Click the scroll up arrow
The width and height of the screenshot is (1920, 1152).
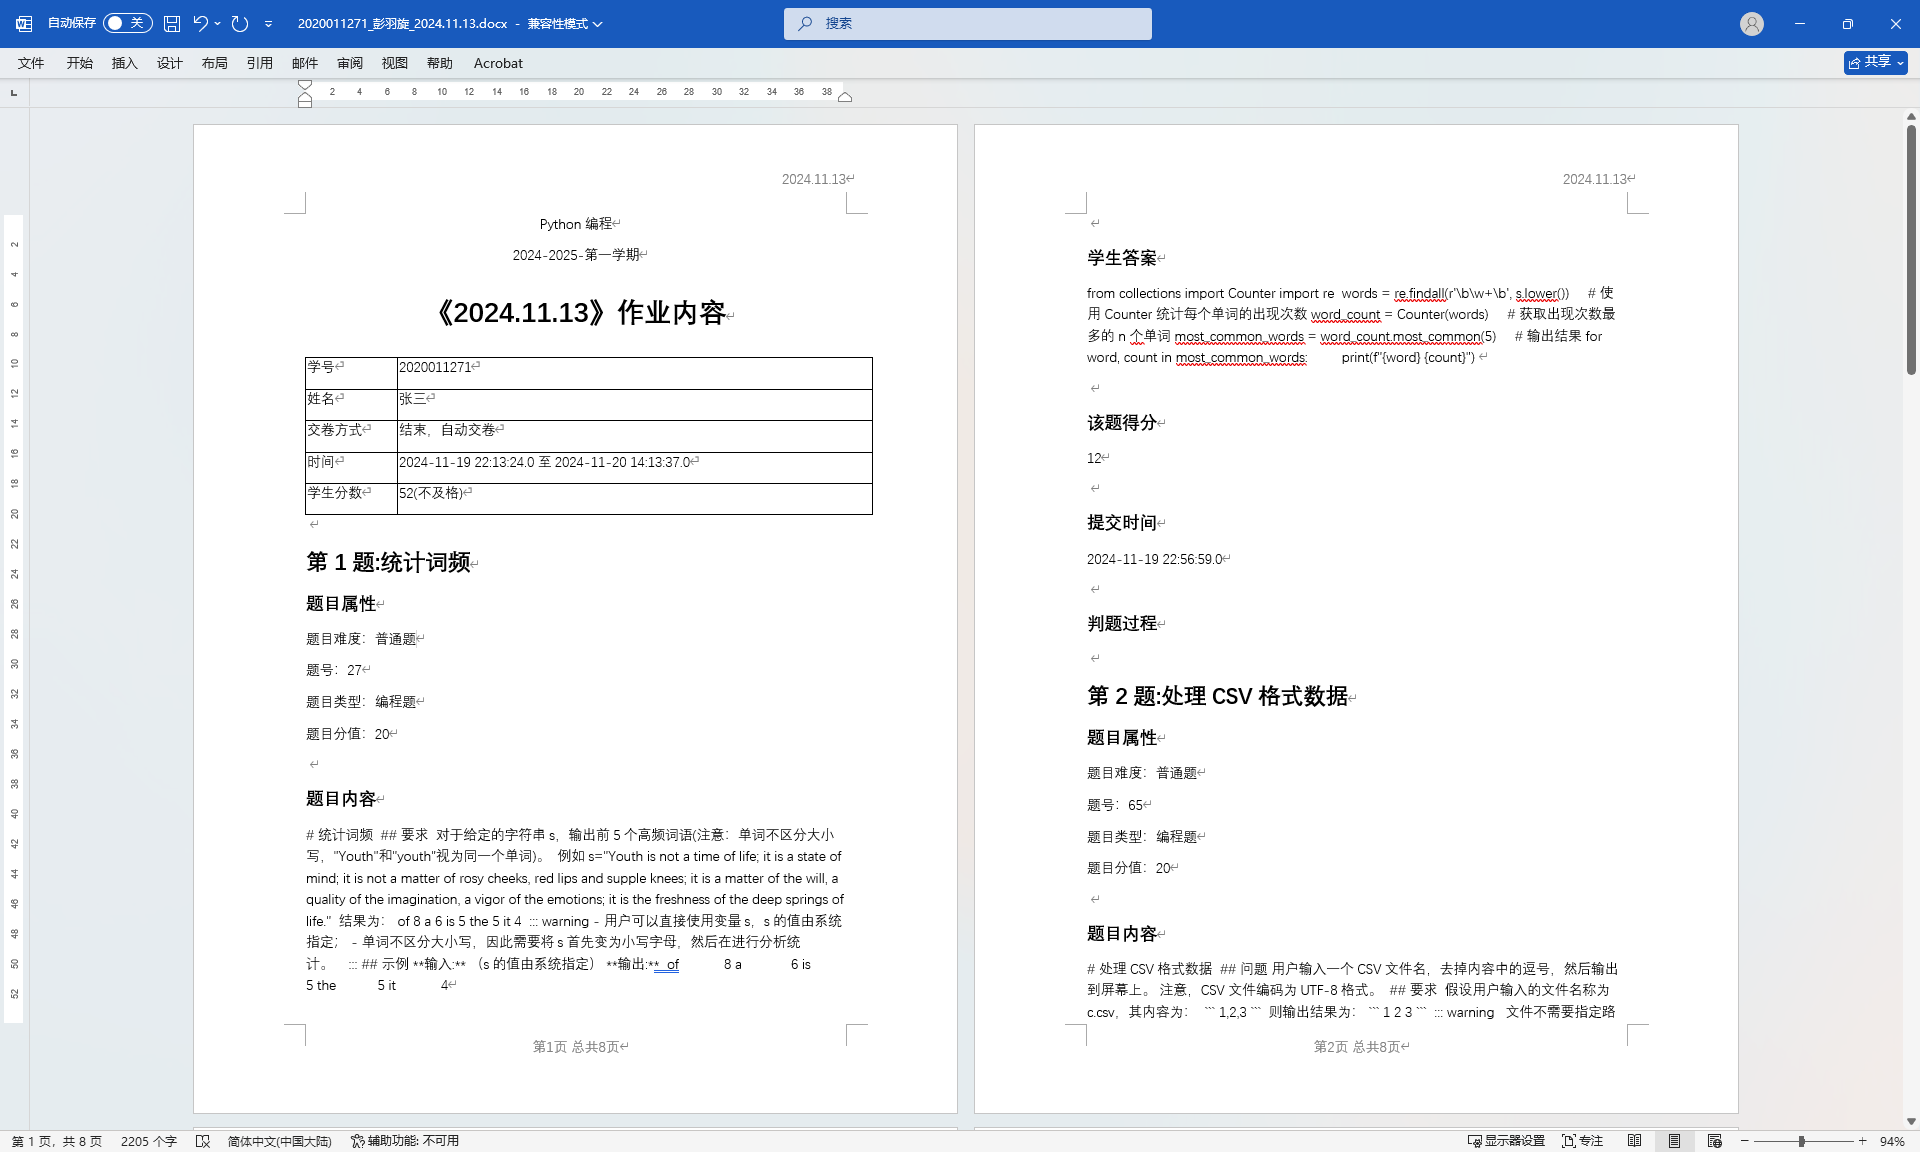tap(1911, 116)
